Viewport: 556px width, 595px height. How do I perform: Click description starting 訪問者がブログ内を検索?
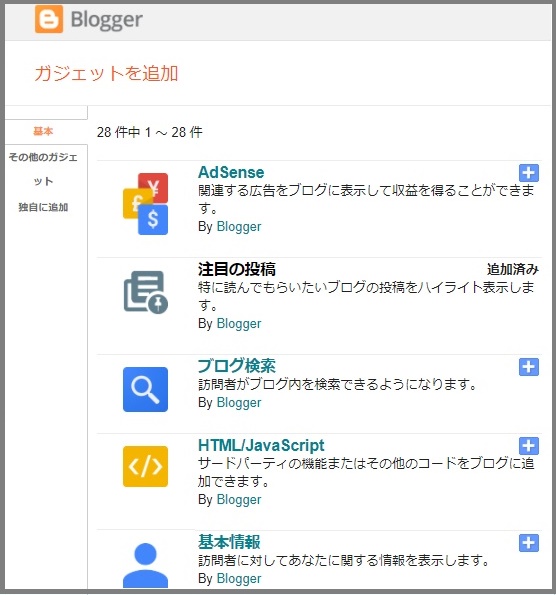[x=337, y=385]
